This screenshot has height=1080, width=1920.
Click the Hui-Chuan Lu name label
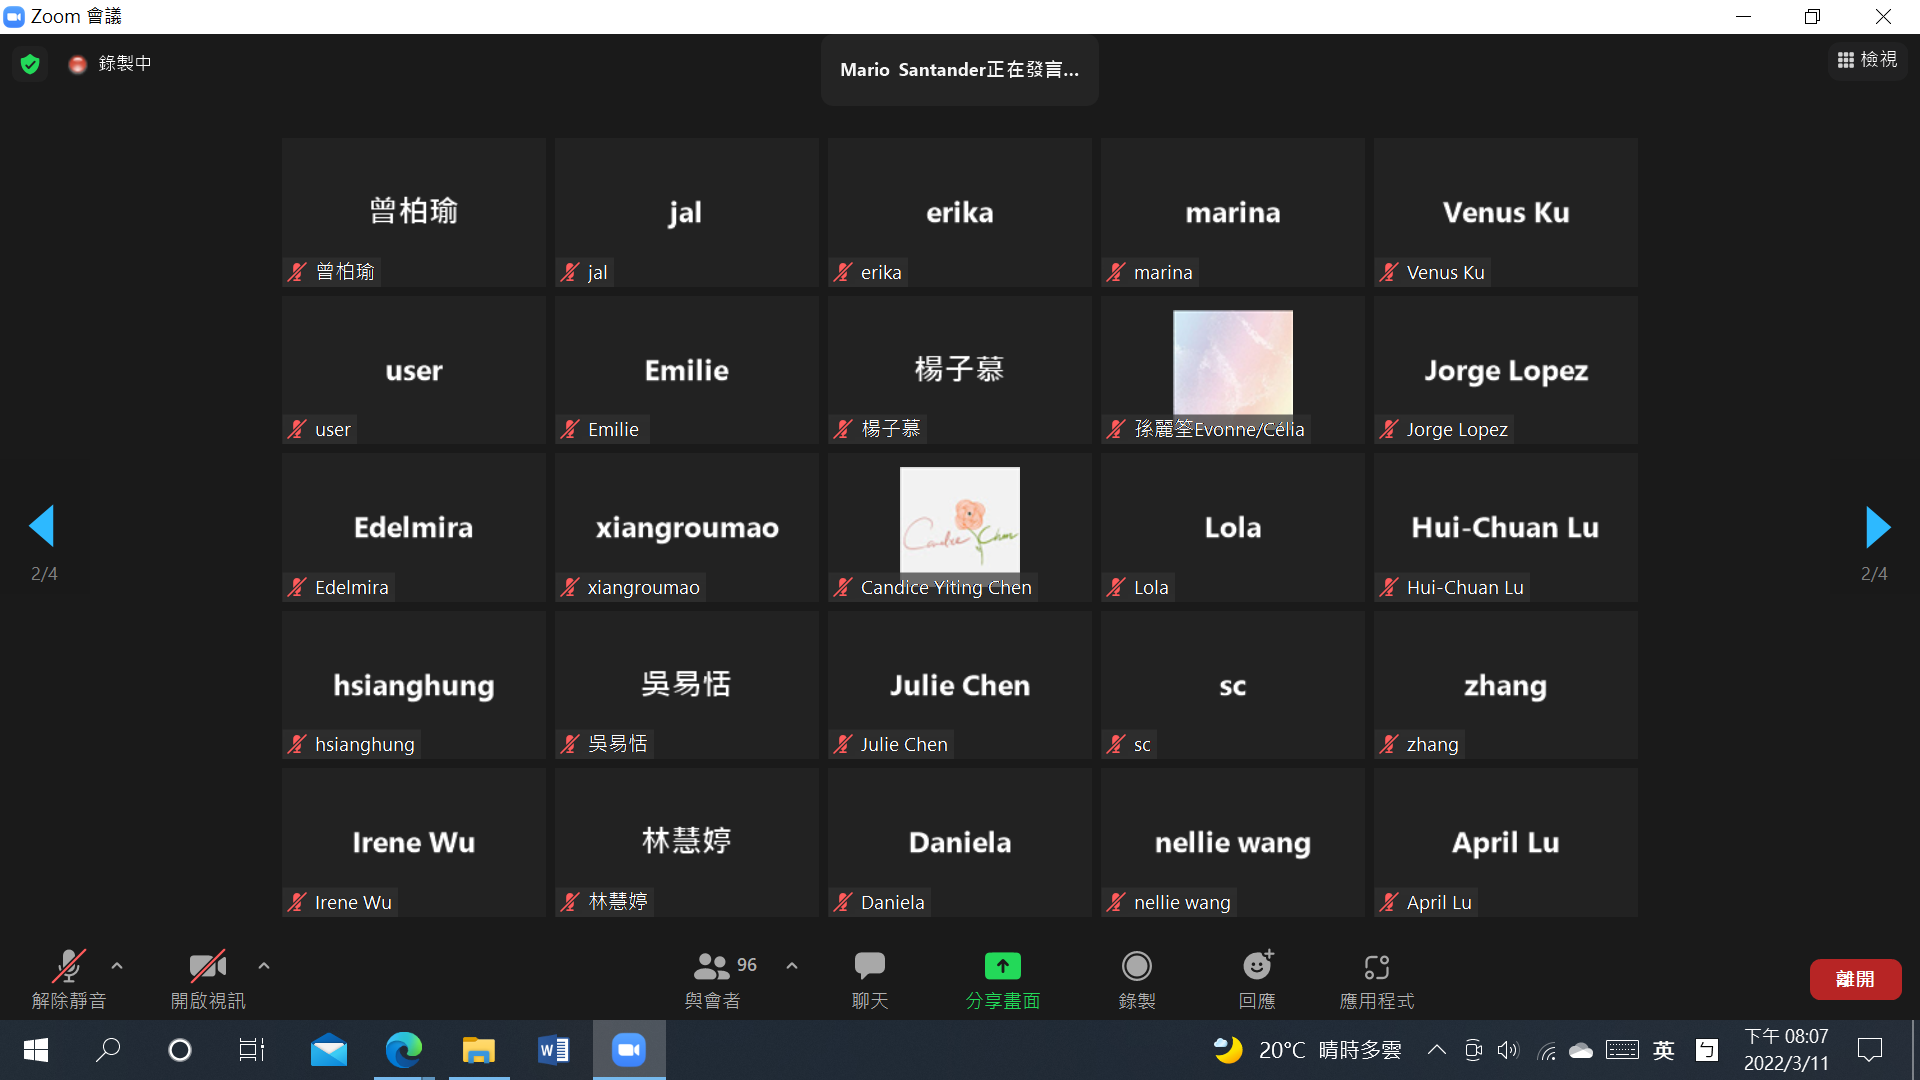coord(1465,587)
